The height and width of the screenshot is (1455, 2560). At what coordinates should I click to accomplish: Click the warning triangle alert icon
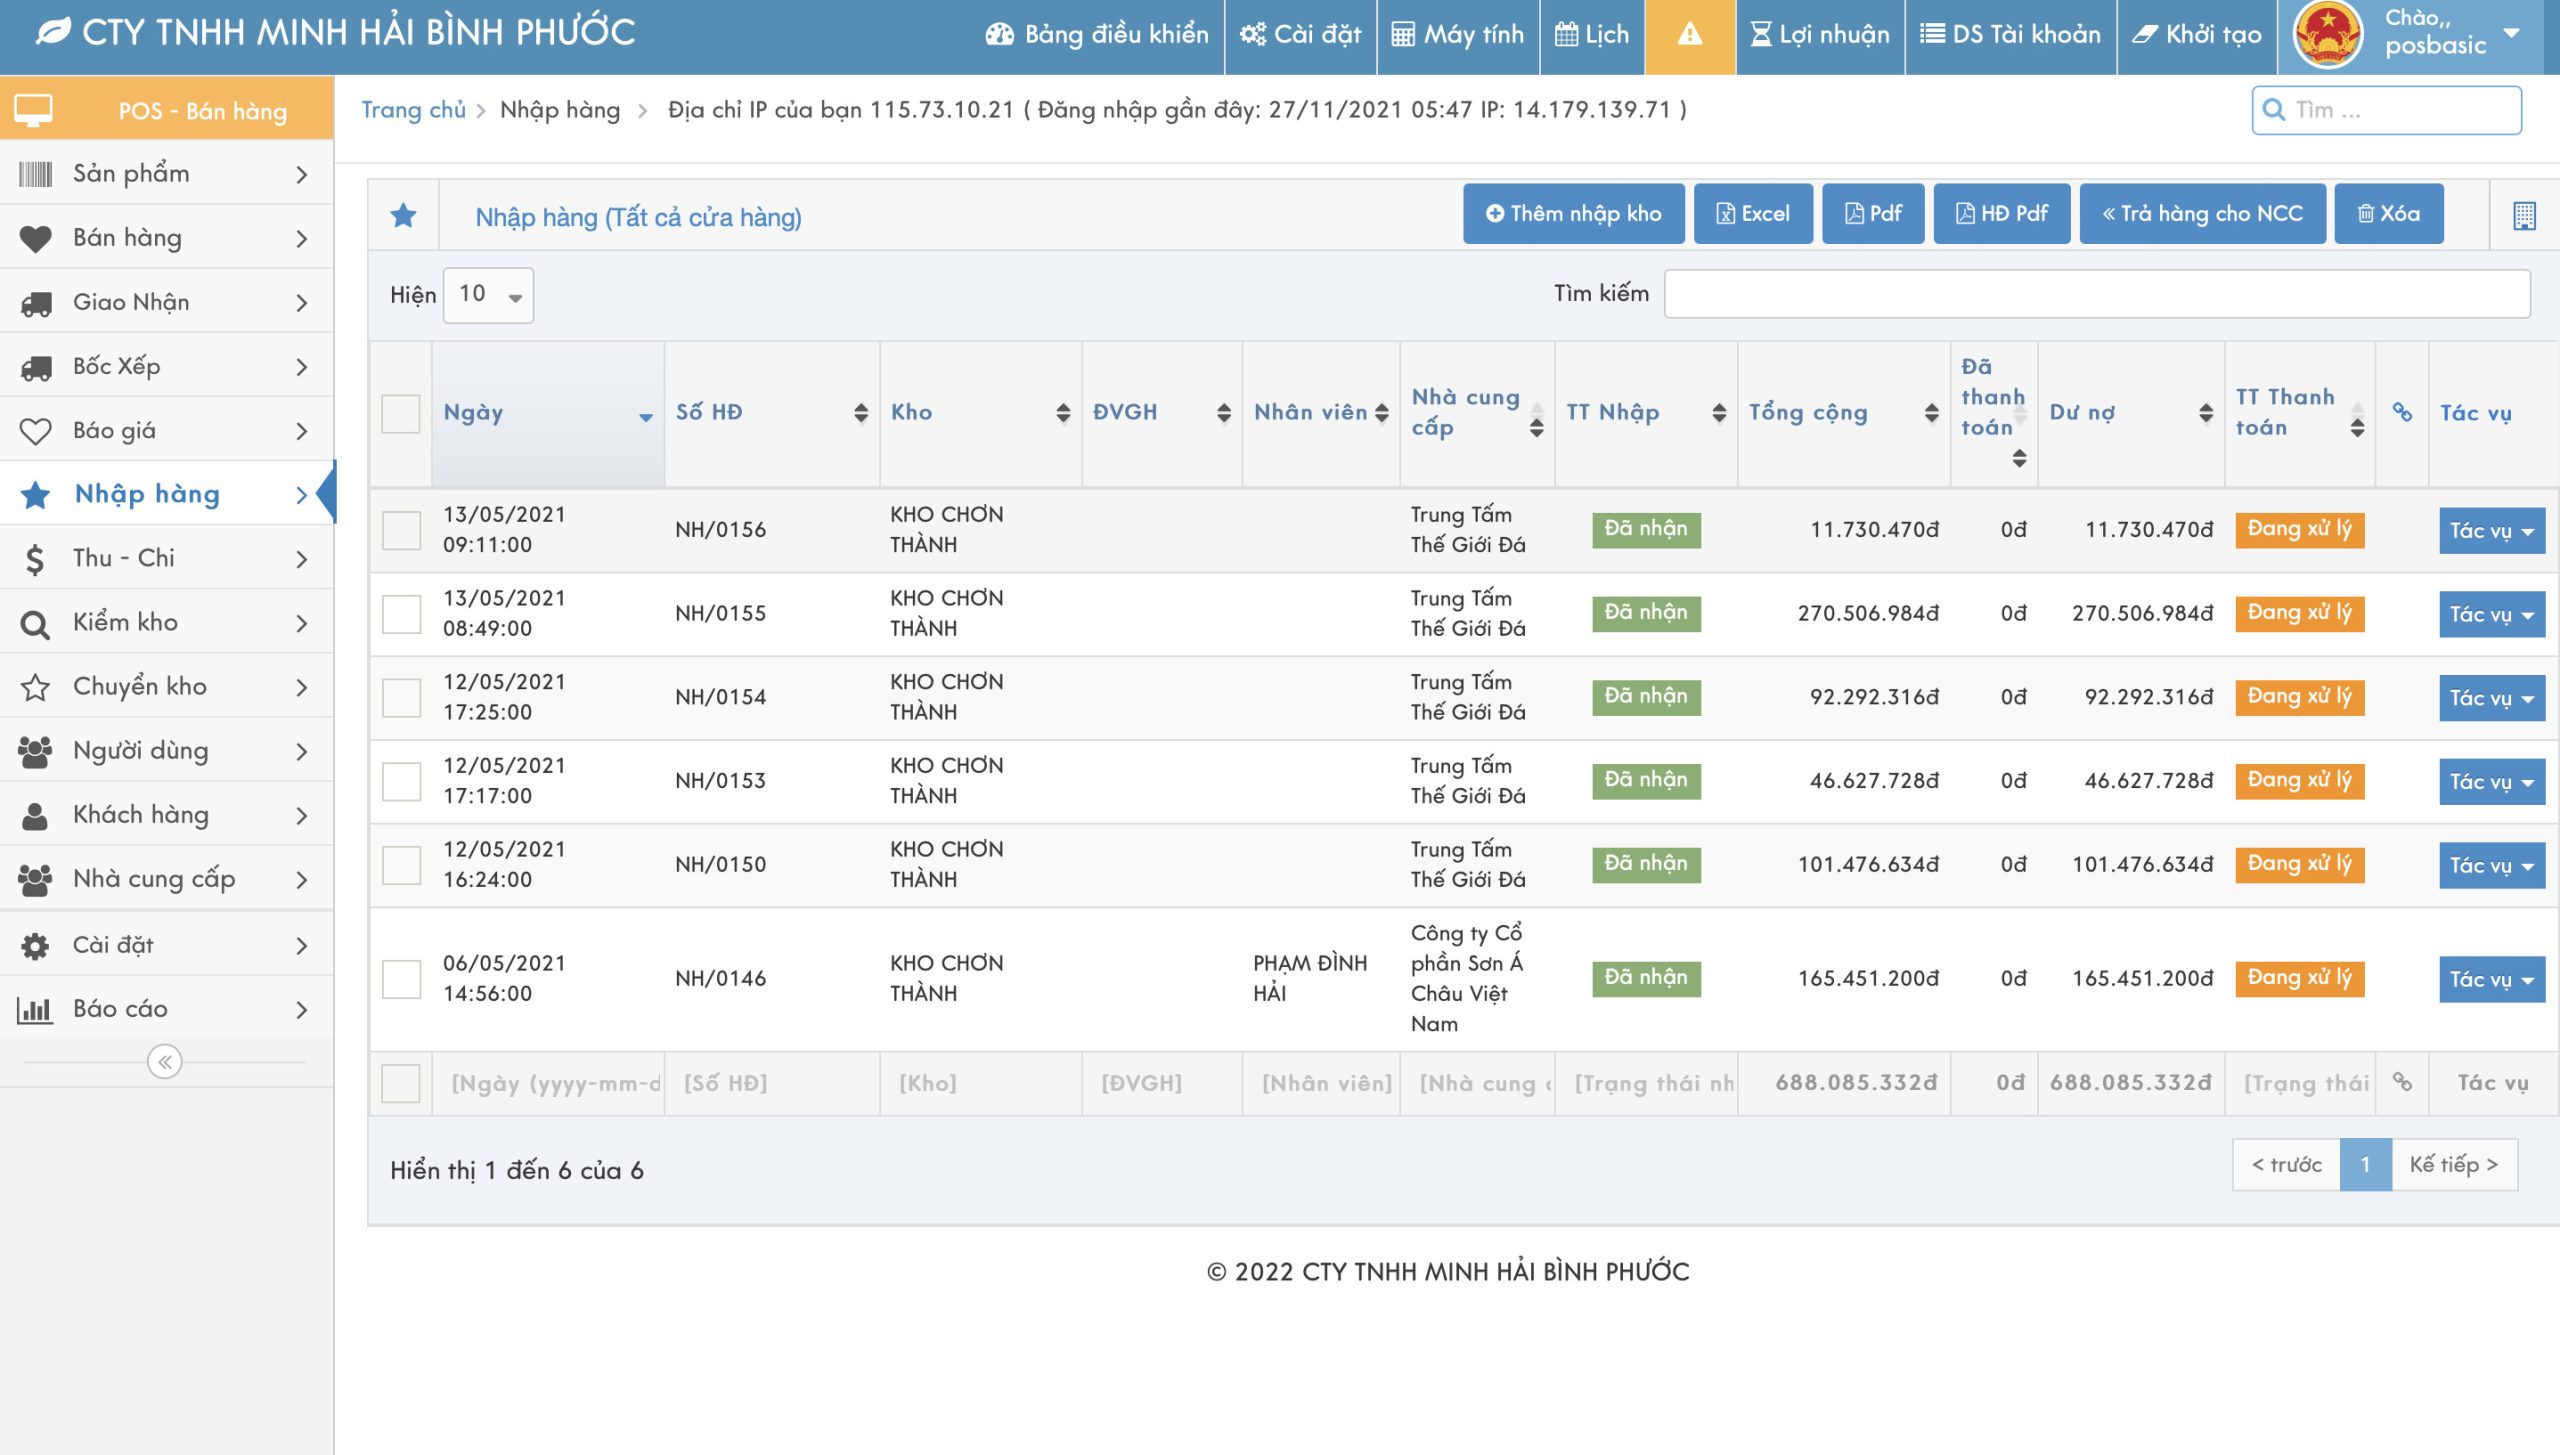[1689, 35]
